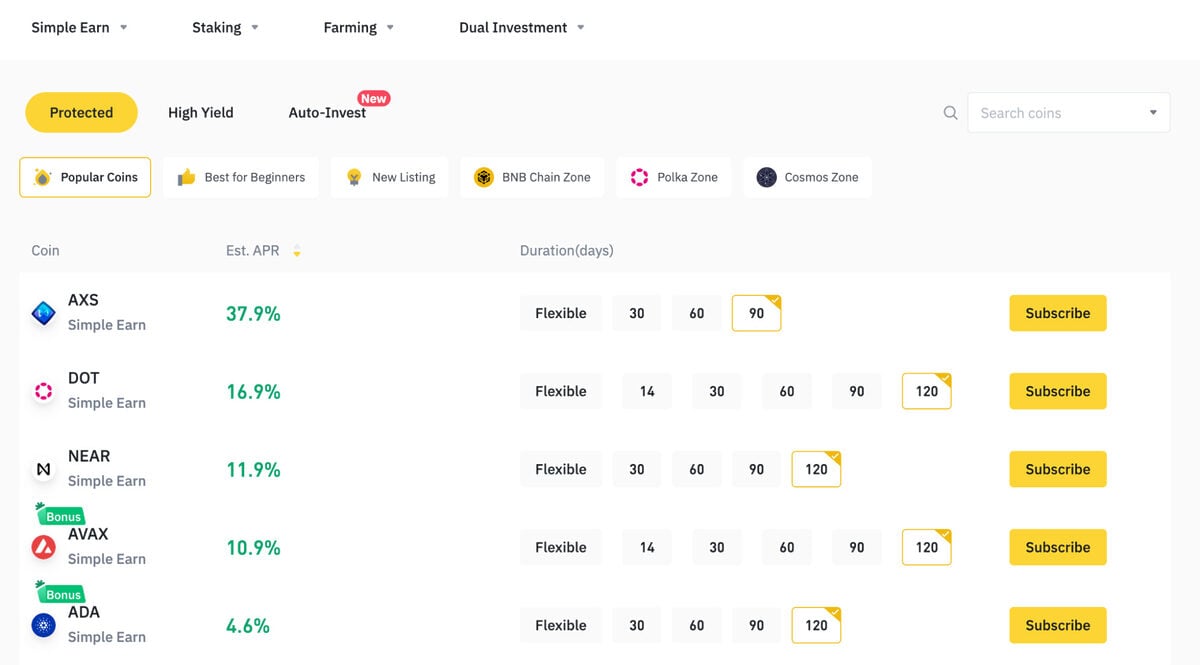Screen dimensions: 1200x665
Task: Show New Listing coins
Action: [390, 177]
